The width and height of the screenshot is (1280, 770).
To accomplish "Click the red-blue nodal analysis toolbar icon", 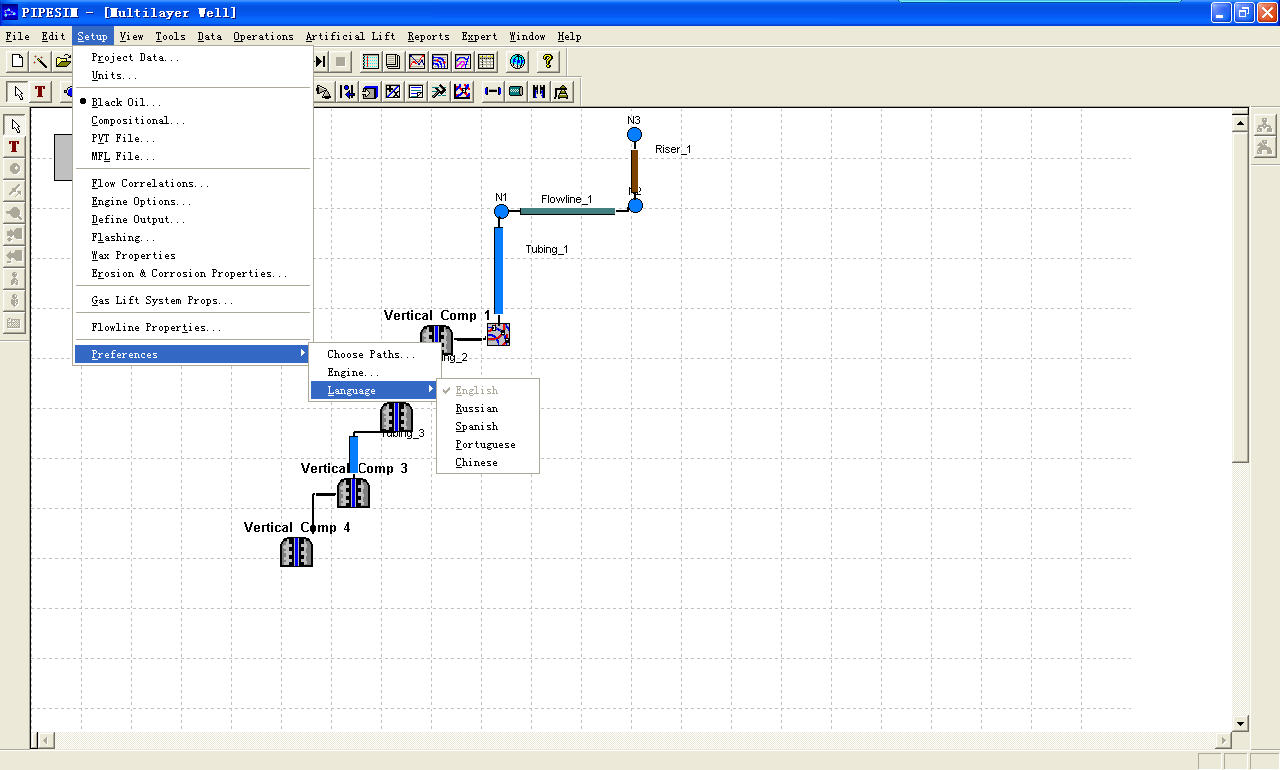I will [462, 92].
